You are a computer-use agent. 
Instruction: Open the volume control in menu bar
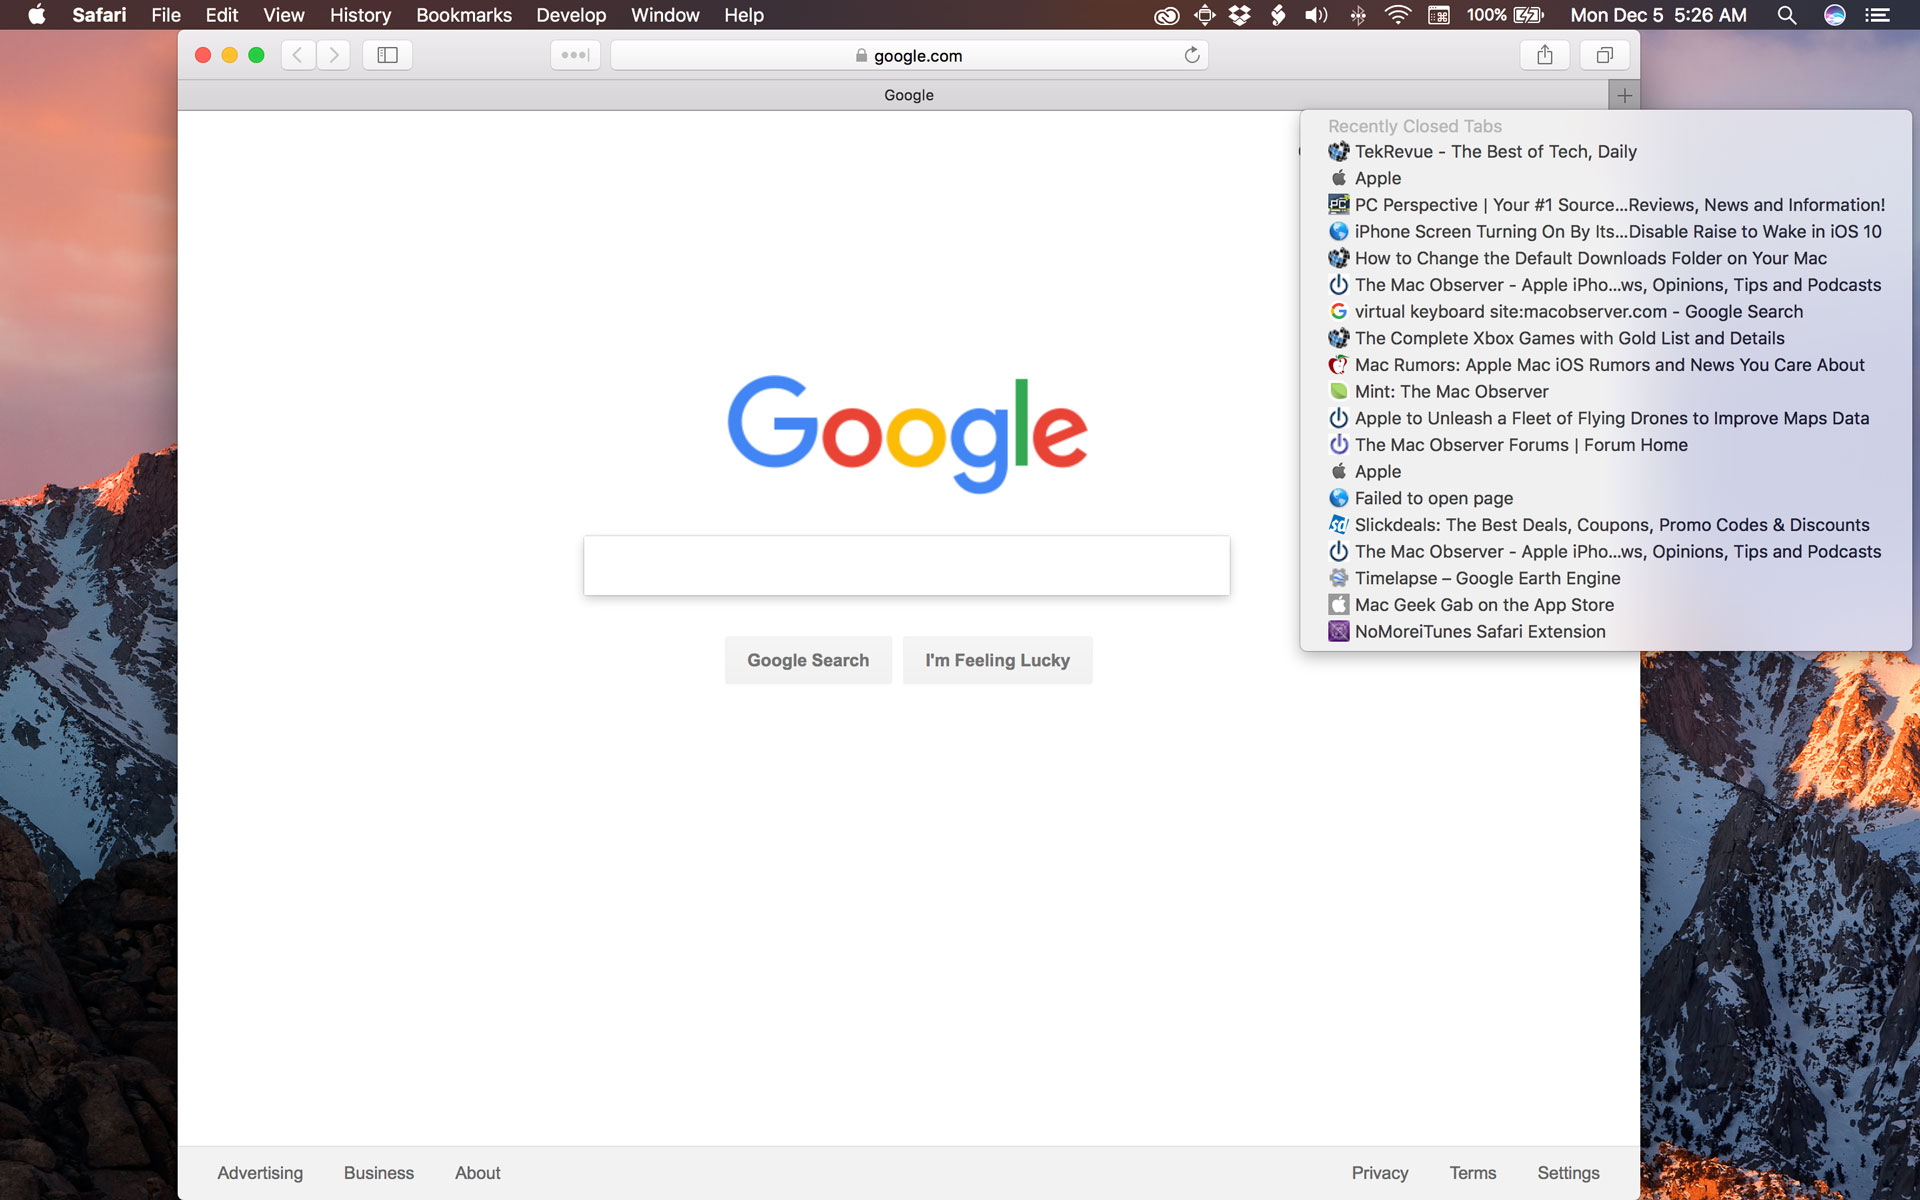point(1316,15)
